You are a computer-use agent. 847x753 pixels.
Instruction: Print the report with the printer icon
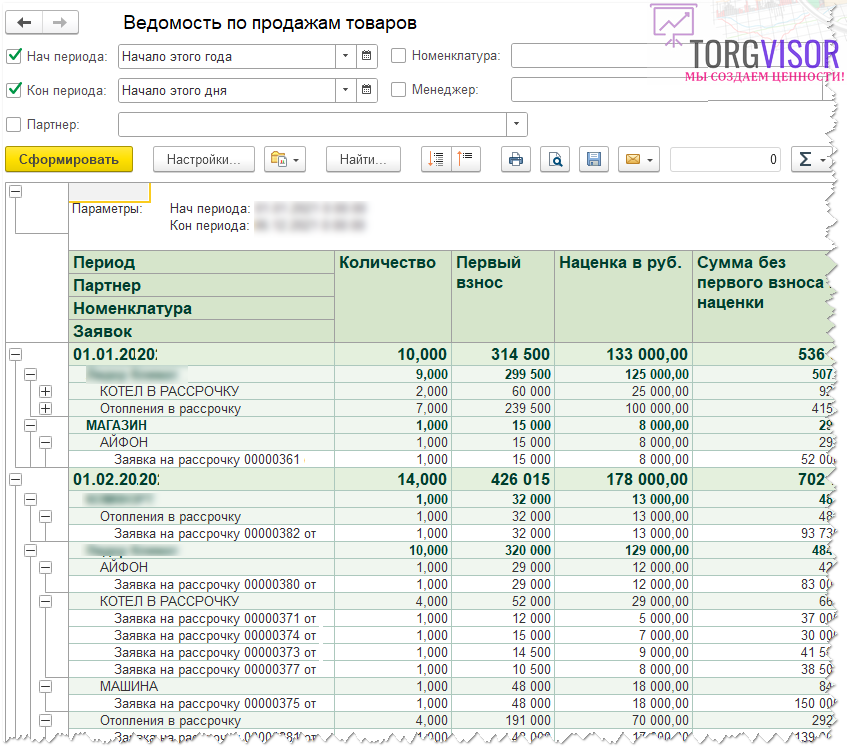516,159
